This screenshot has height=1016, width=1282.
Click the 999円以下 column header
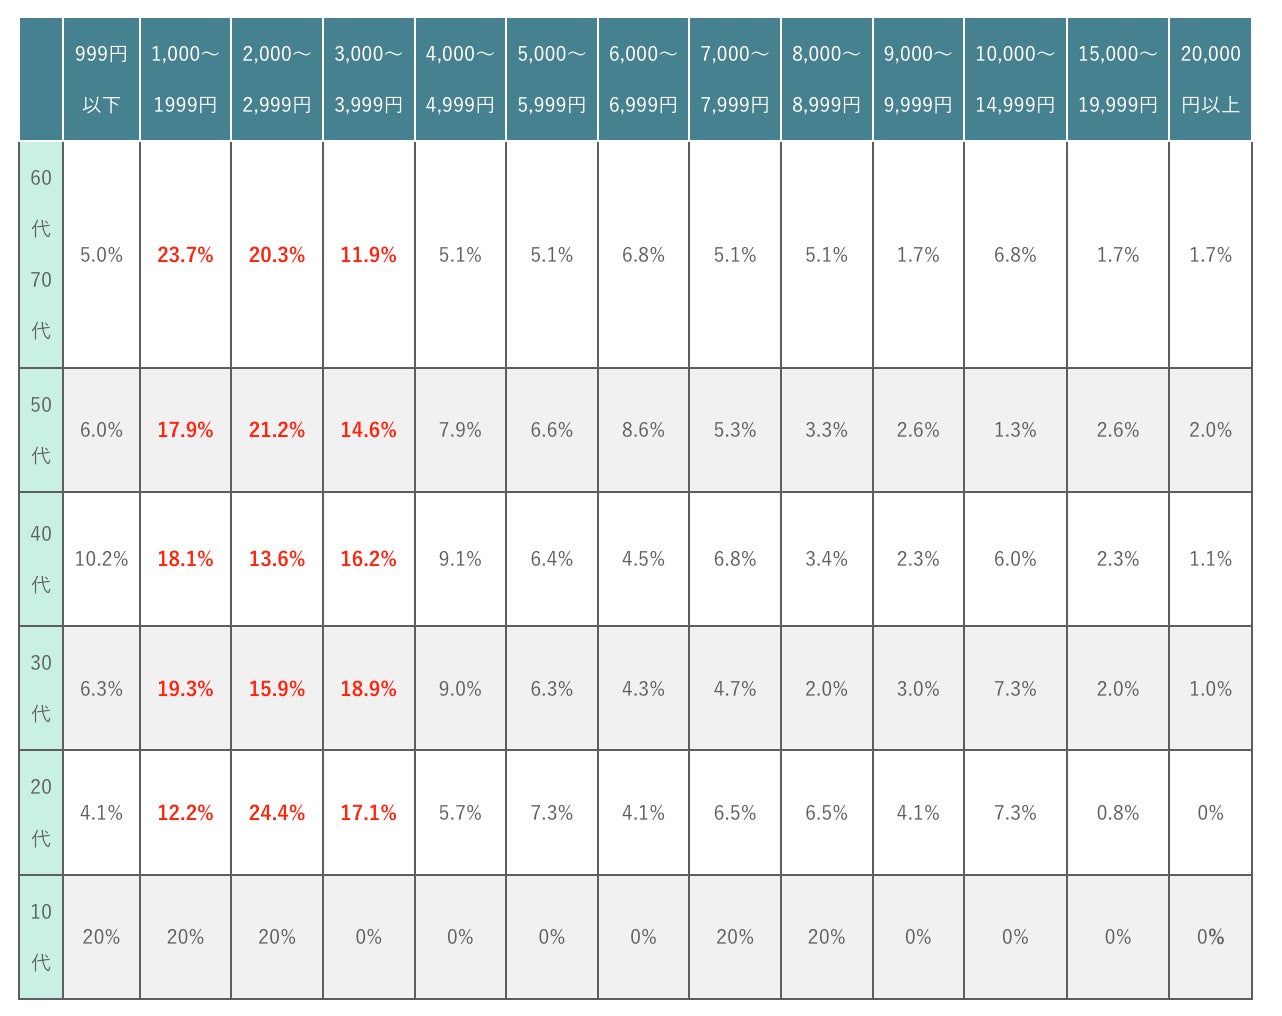(101, 79)
